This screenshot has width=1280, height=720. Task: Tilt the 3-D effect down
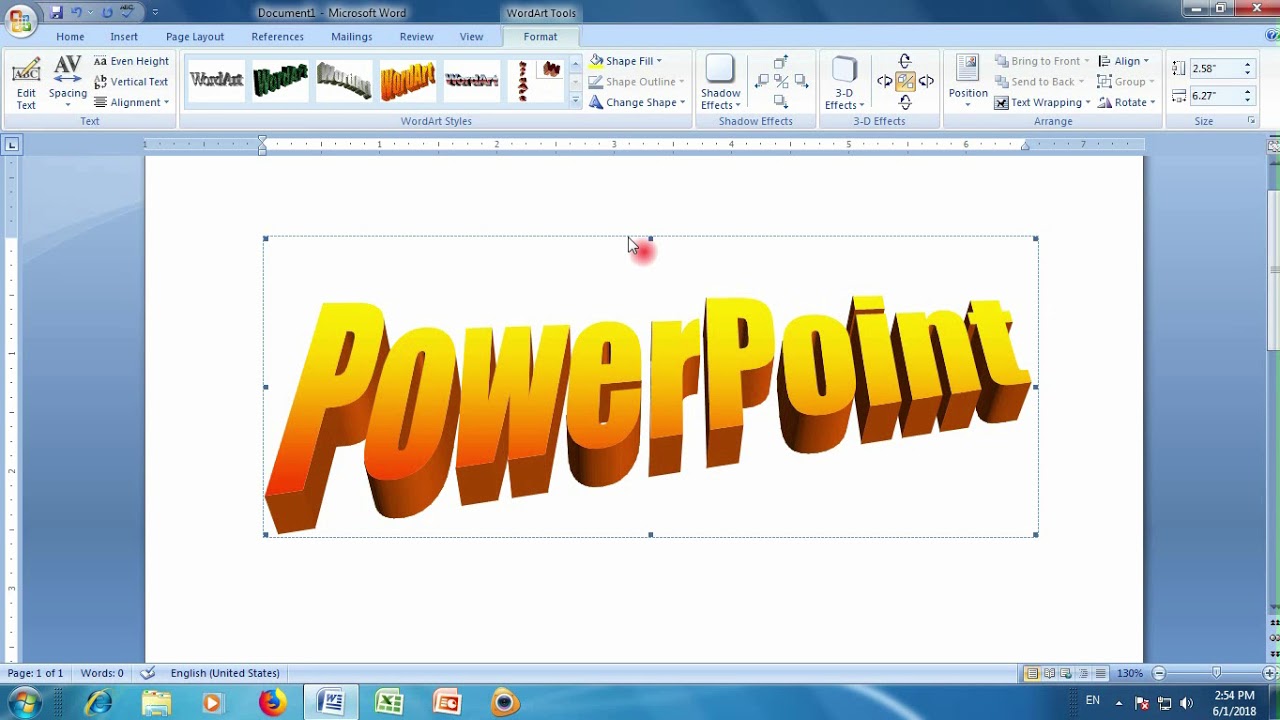pyautogui.click(x=905, y=101)
